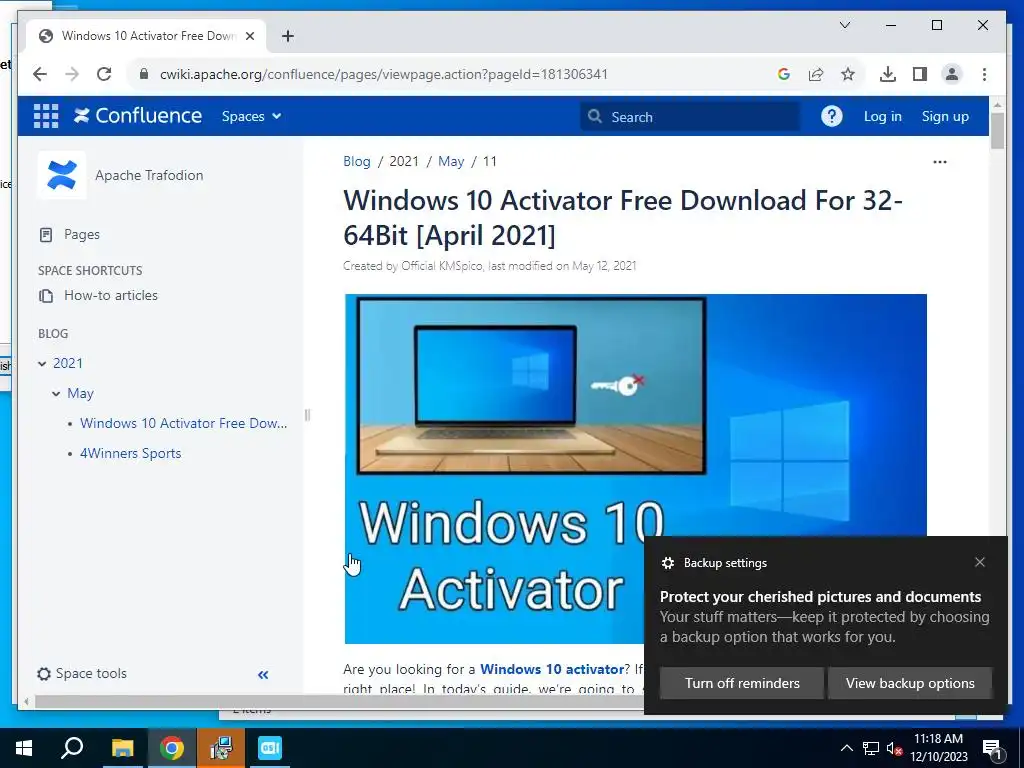Select 2021 in blog tree
The width and height of the screenshot is (1024, 768).
[x=68, y=363]
